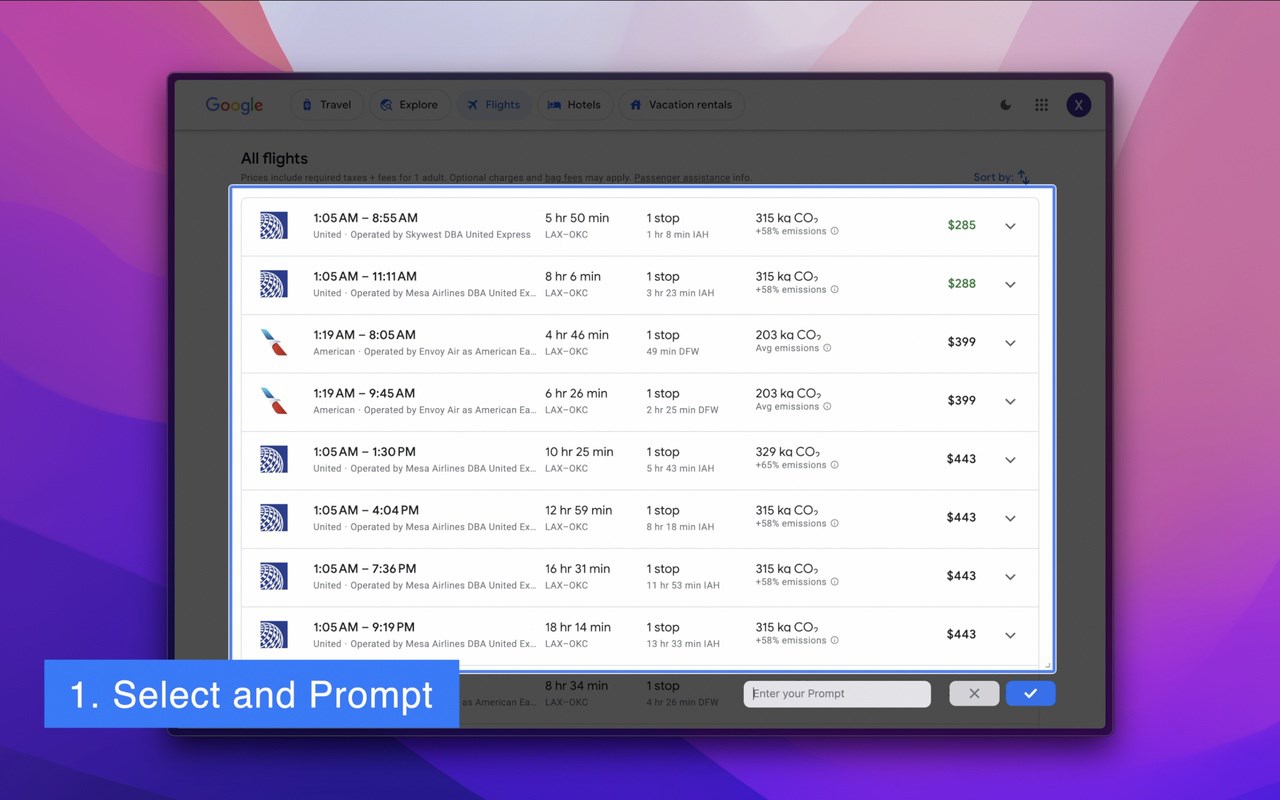
Task: Click the Enter your Prompt field
Action: 837,694
